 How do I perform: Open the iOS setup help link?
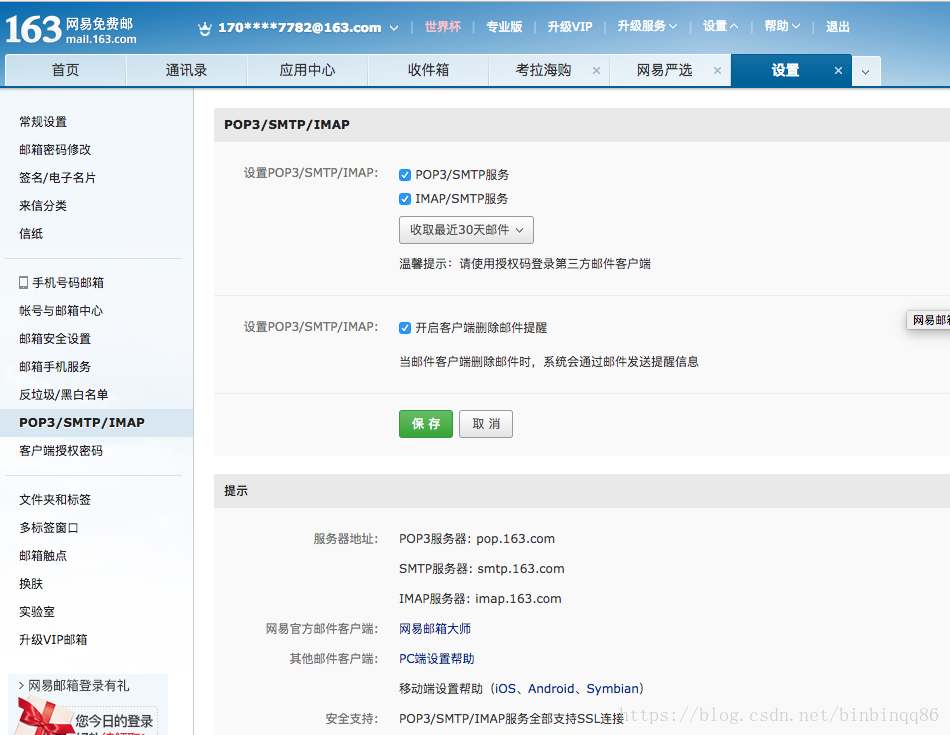pos(505,688)
